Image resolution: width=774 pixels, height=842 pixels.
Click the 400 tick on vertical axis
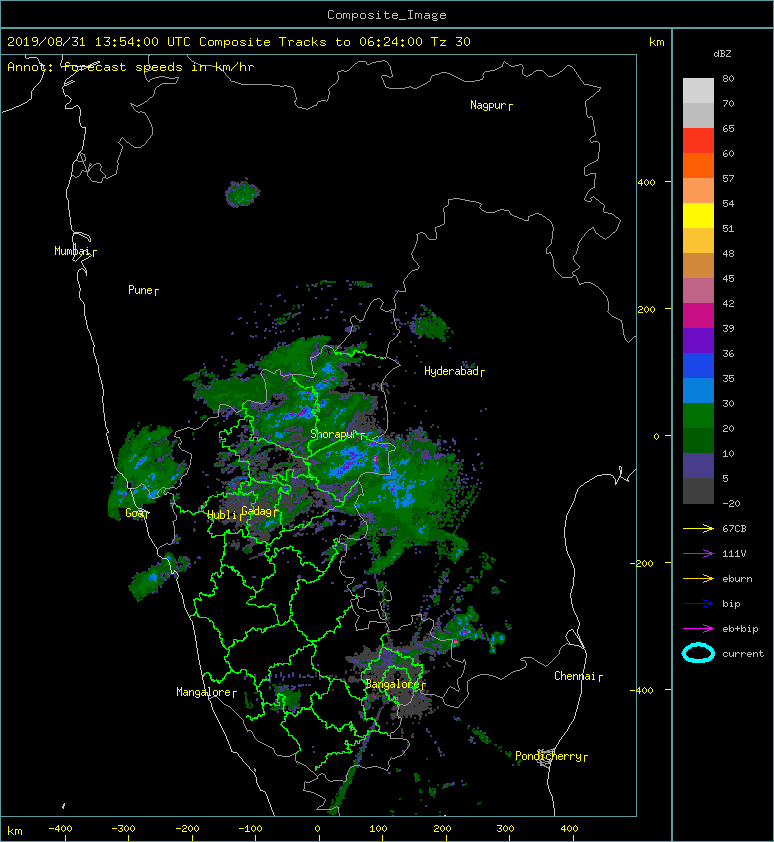[x=646, y=183]
